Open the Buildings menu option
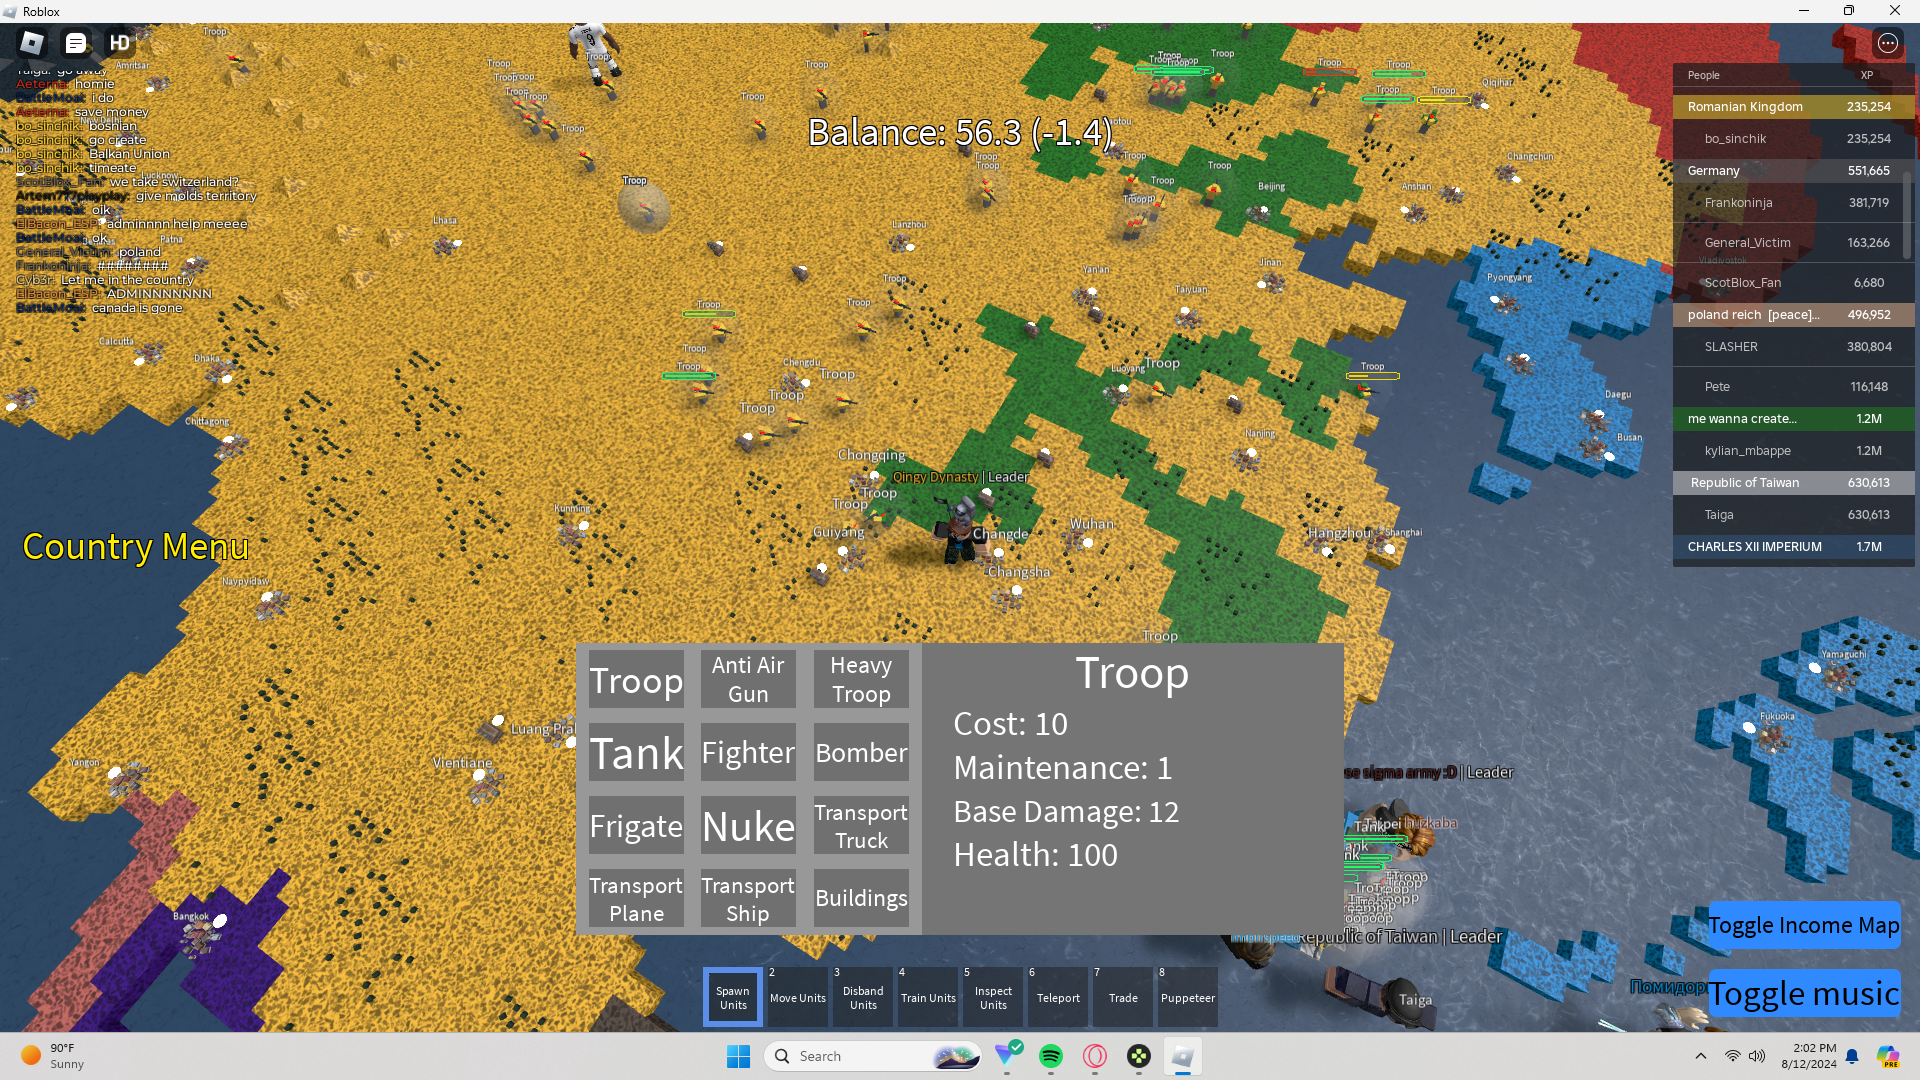 click(x=861, y=898)
